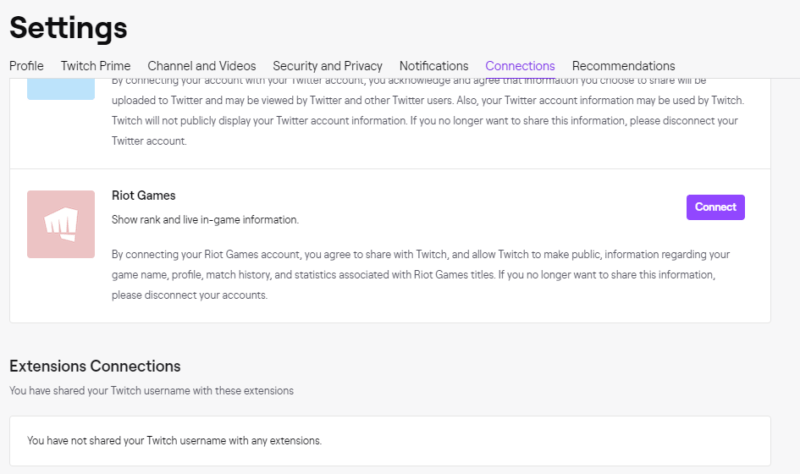
Task: Select the Connections tab
Action: (520, 66)
